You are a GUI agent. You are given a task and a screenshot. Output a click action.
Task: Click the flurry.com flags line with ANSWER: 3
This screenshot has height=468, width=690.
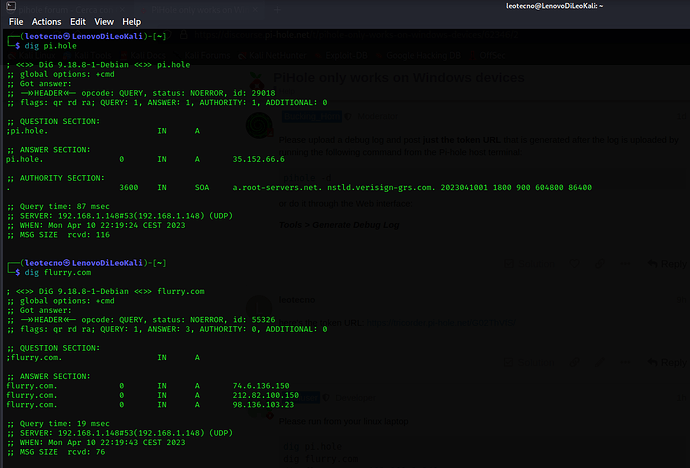pos(167,329)
